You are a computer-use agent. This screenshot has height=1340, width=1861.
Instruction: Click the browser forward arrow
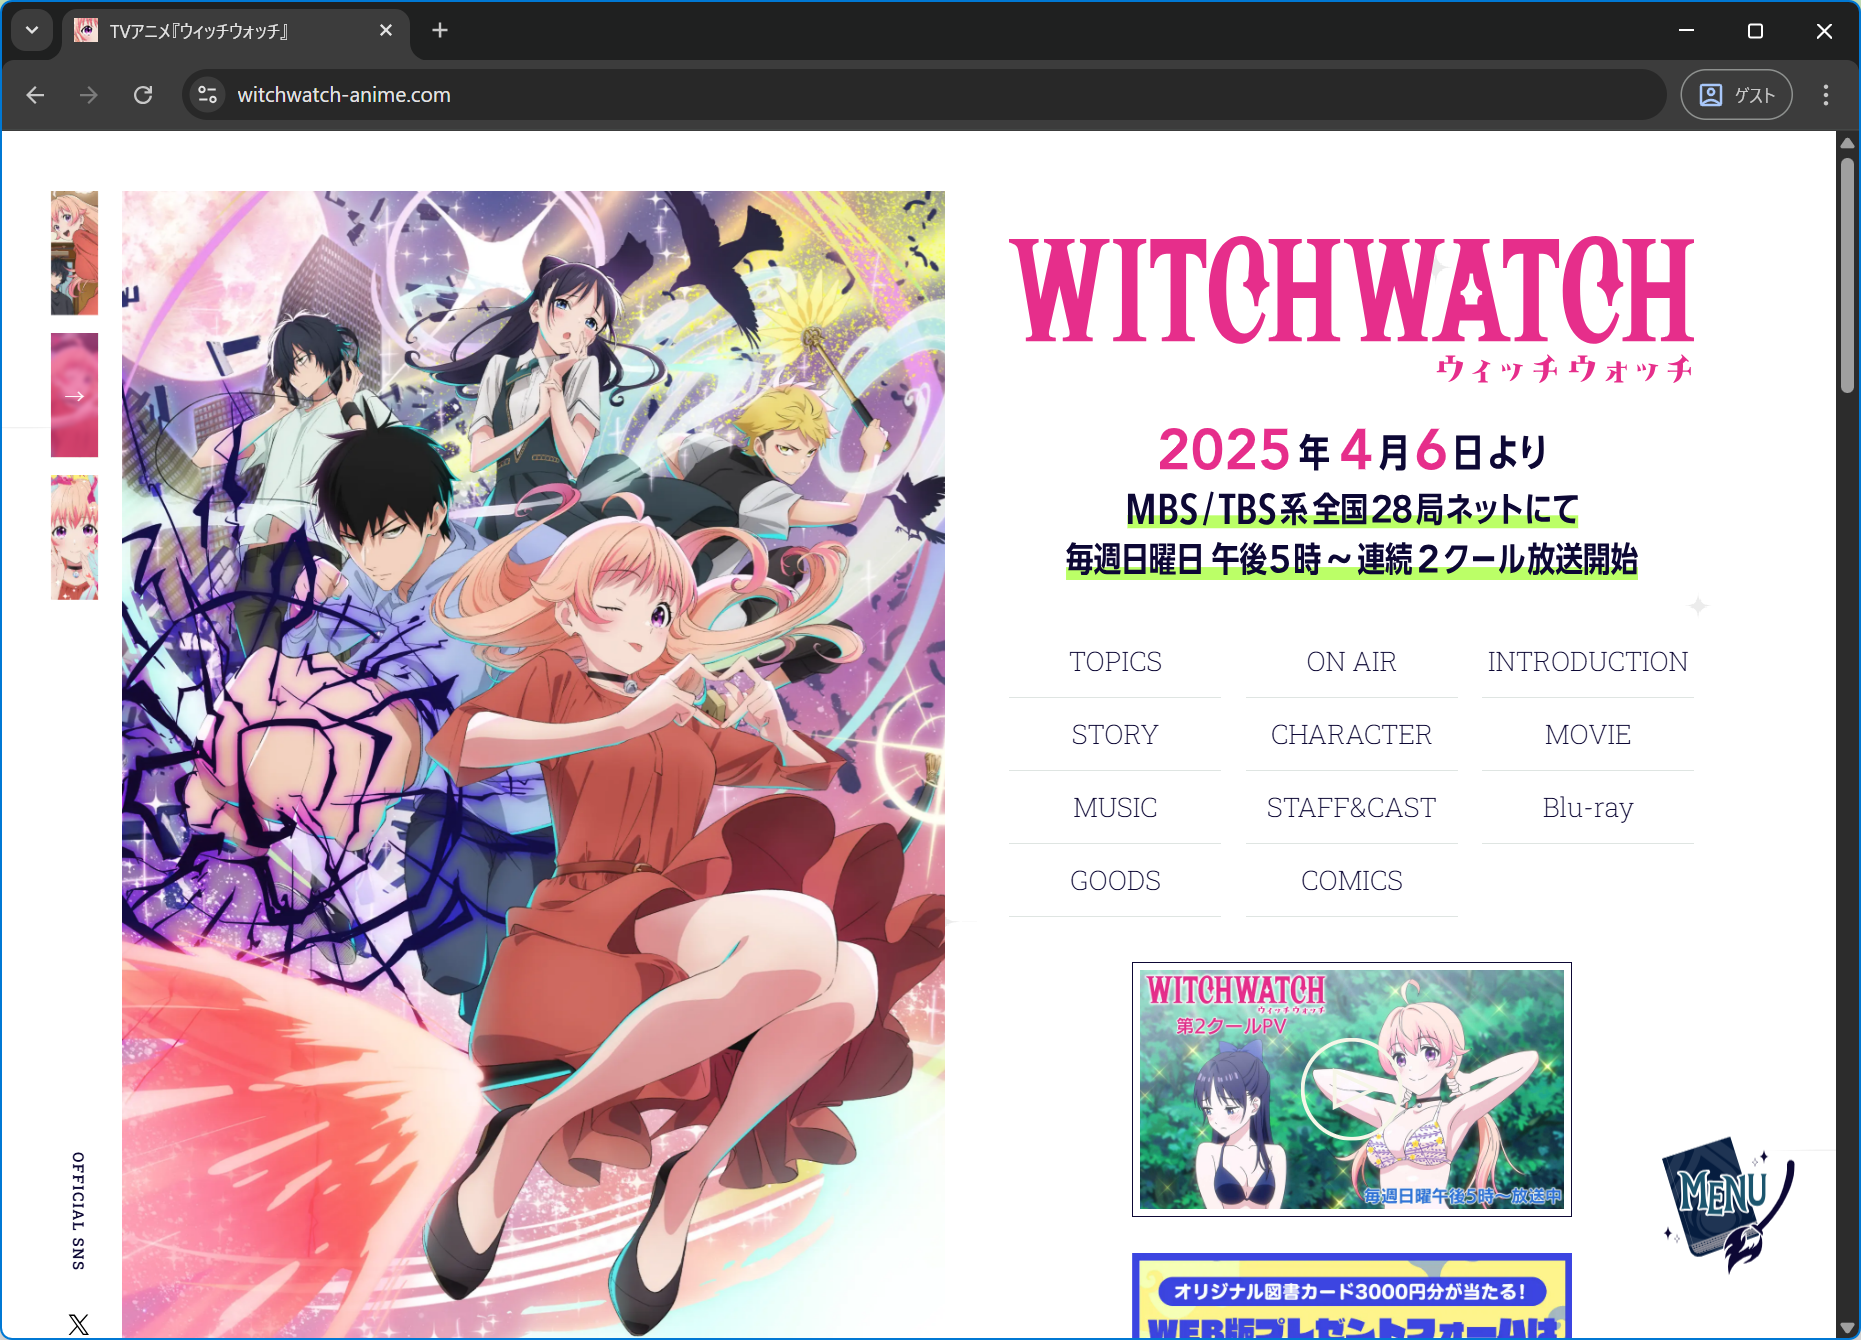(89, 95)
